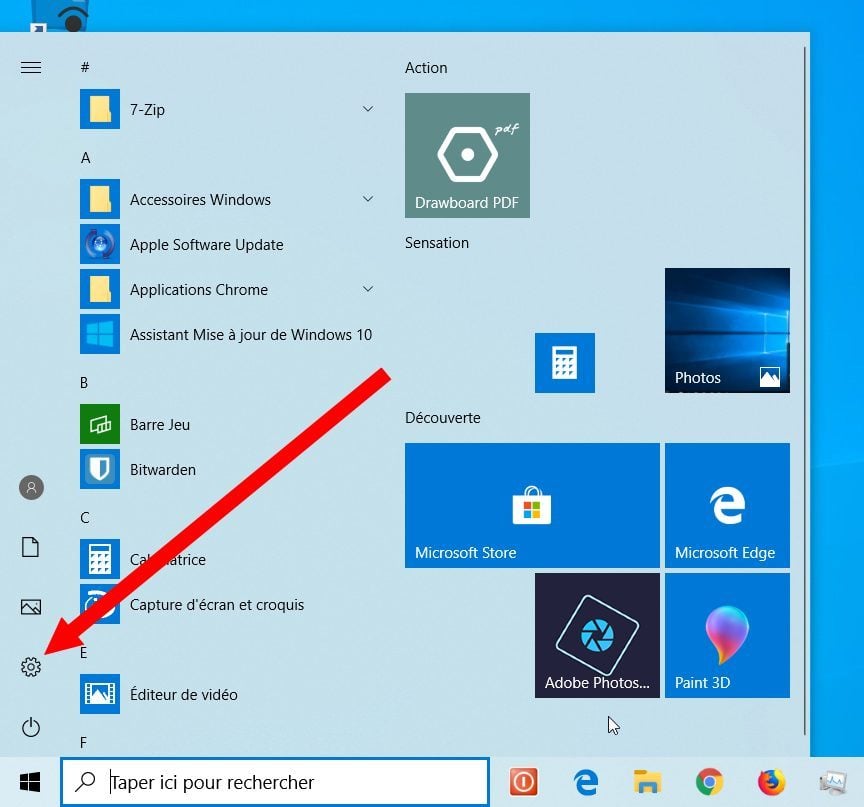Click the 'C' letter header in app list
This screenshot has width=864, height=807.
[x=85, y=518]
